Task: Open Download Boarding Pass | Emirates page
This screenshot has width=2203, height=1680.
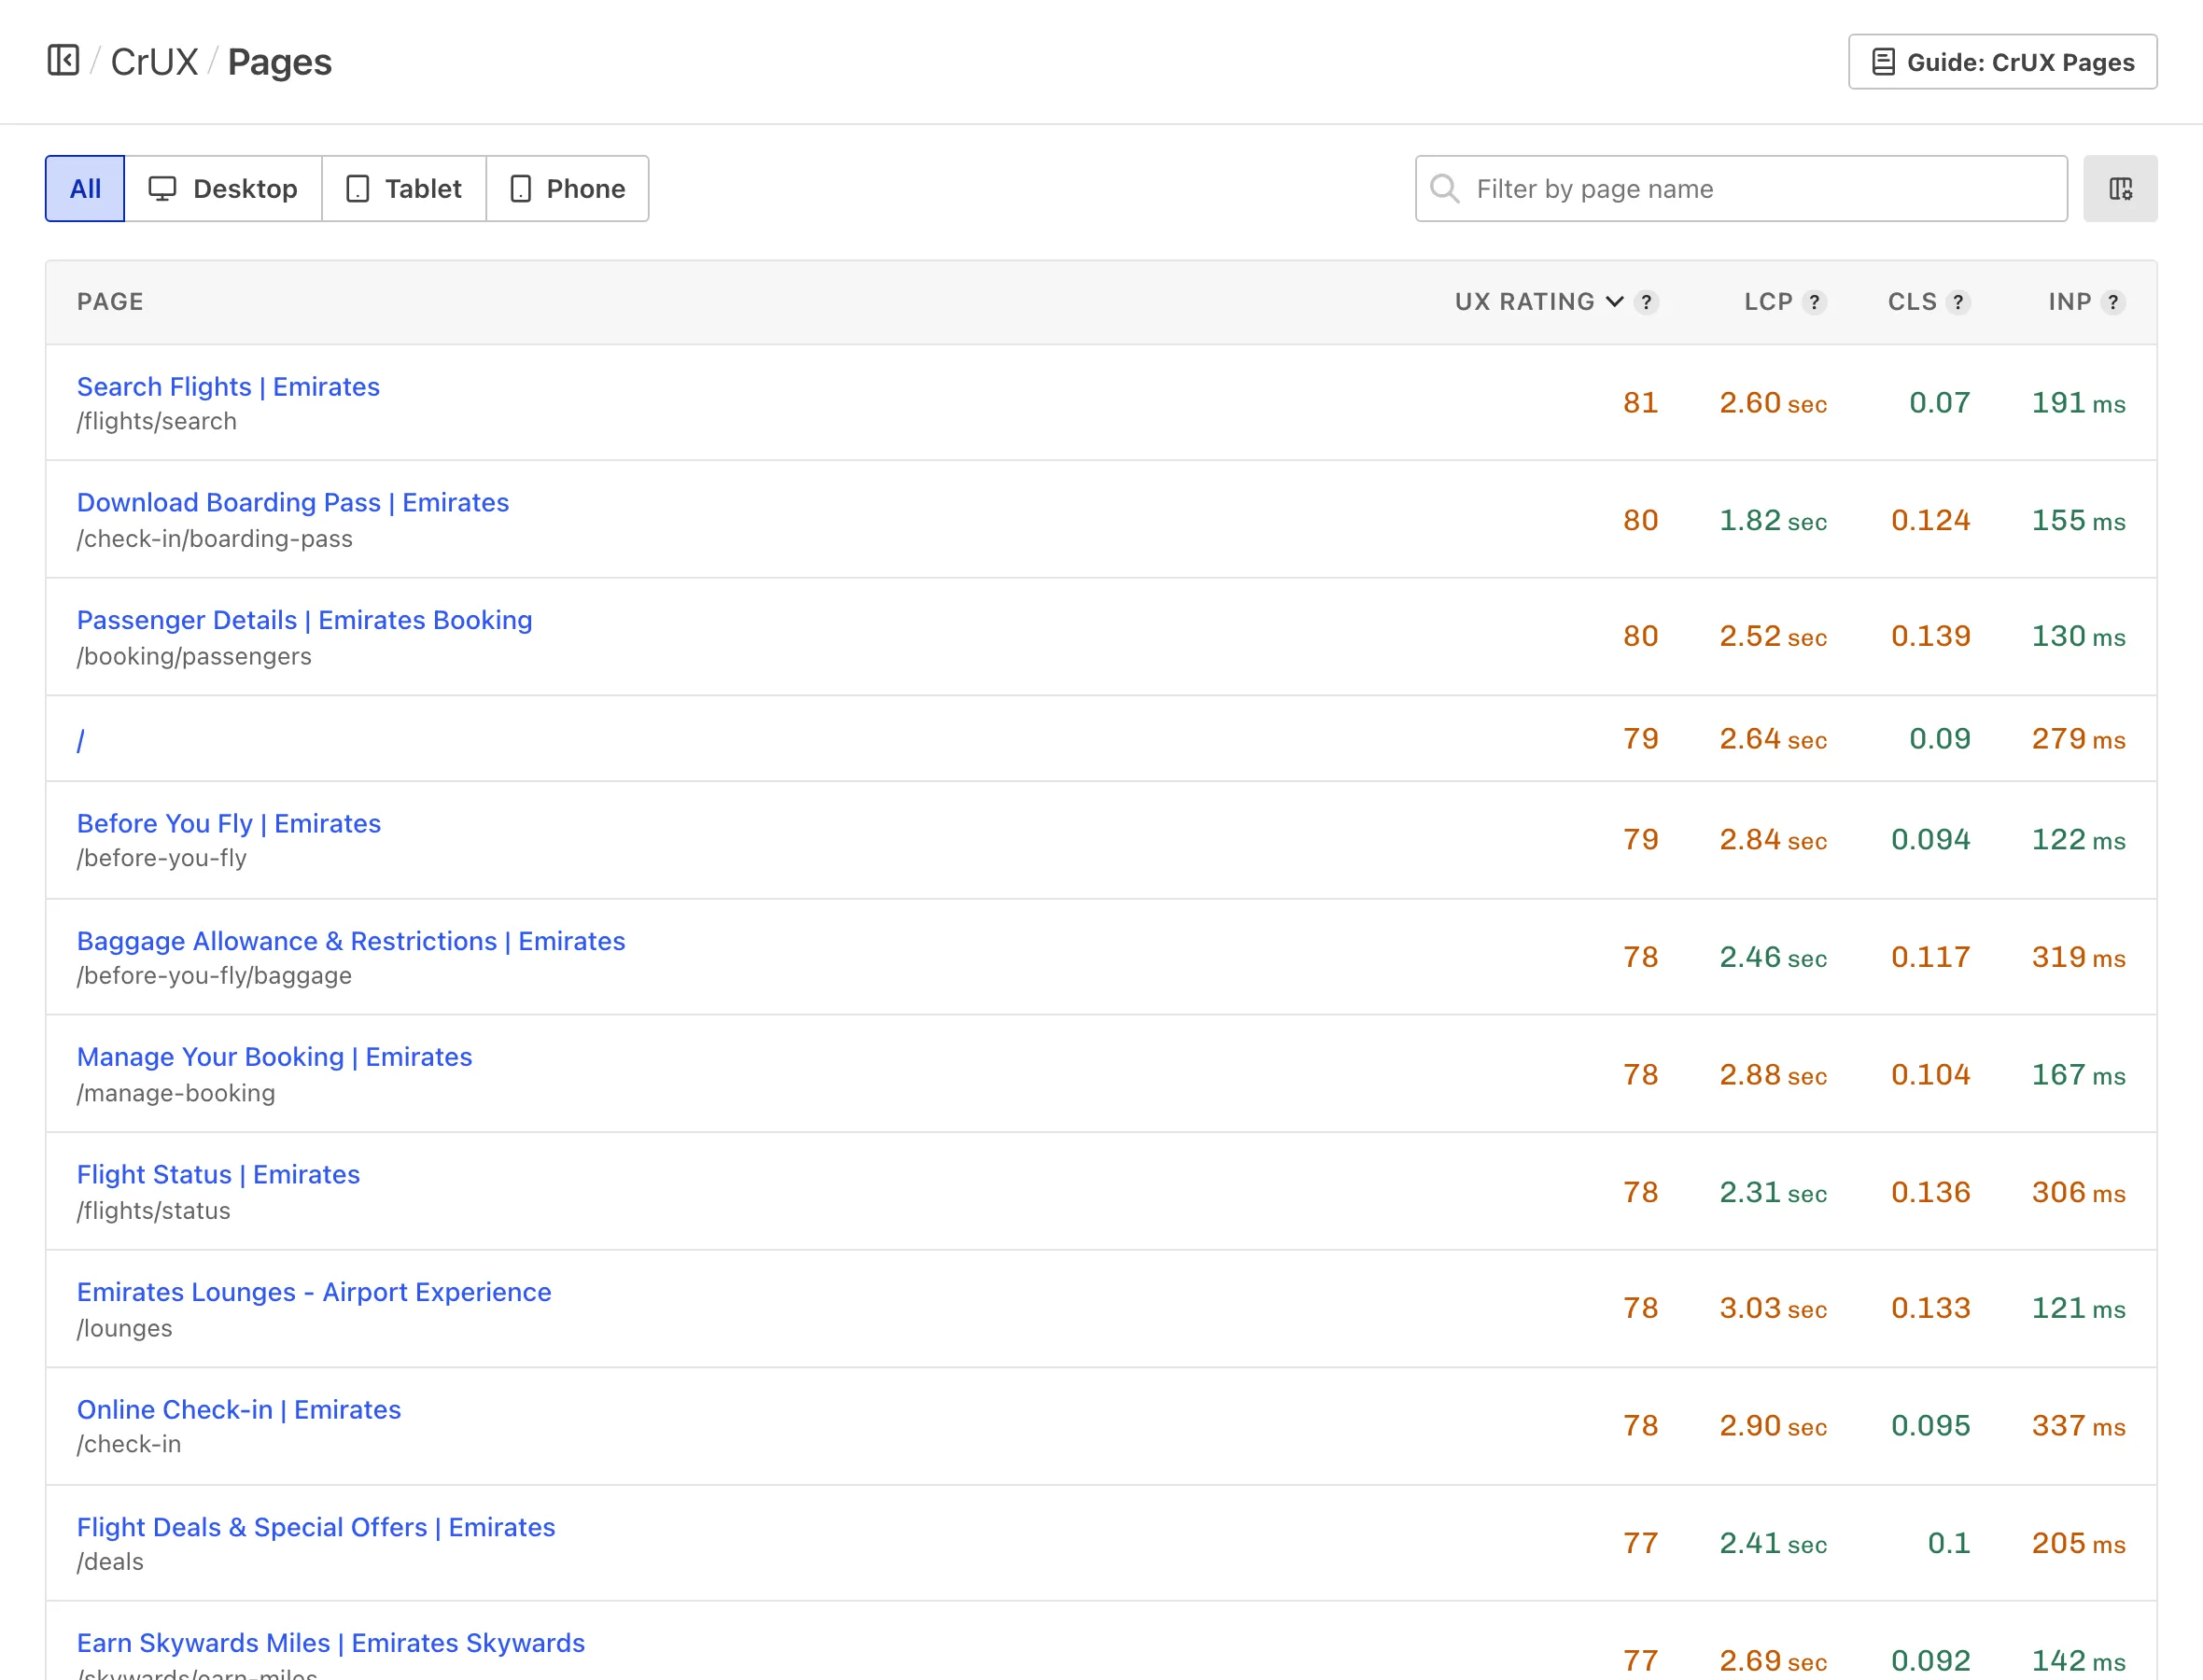Action: coord(293,502)
